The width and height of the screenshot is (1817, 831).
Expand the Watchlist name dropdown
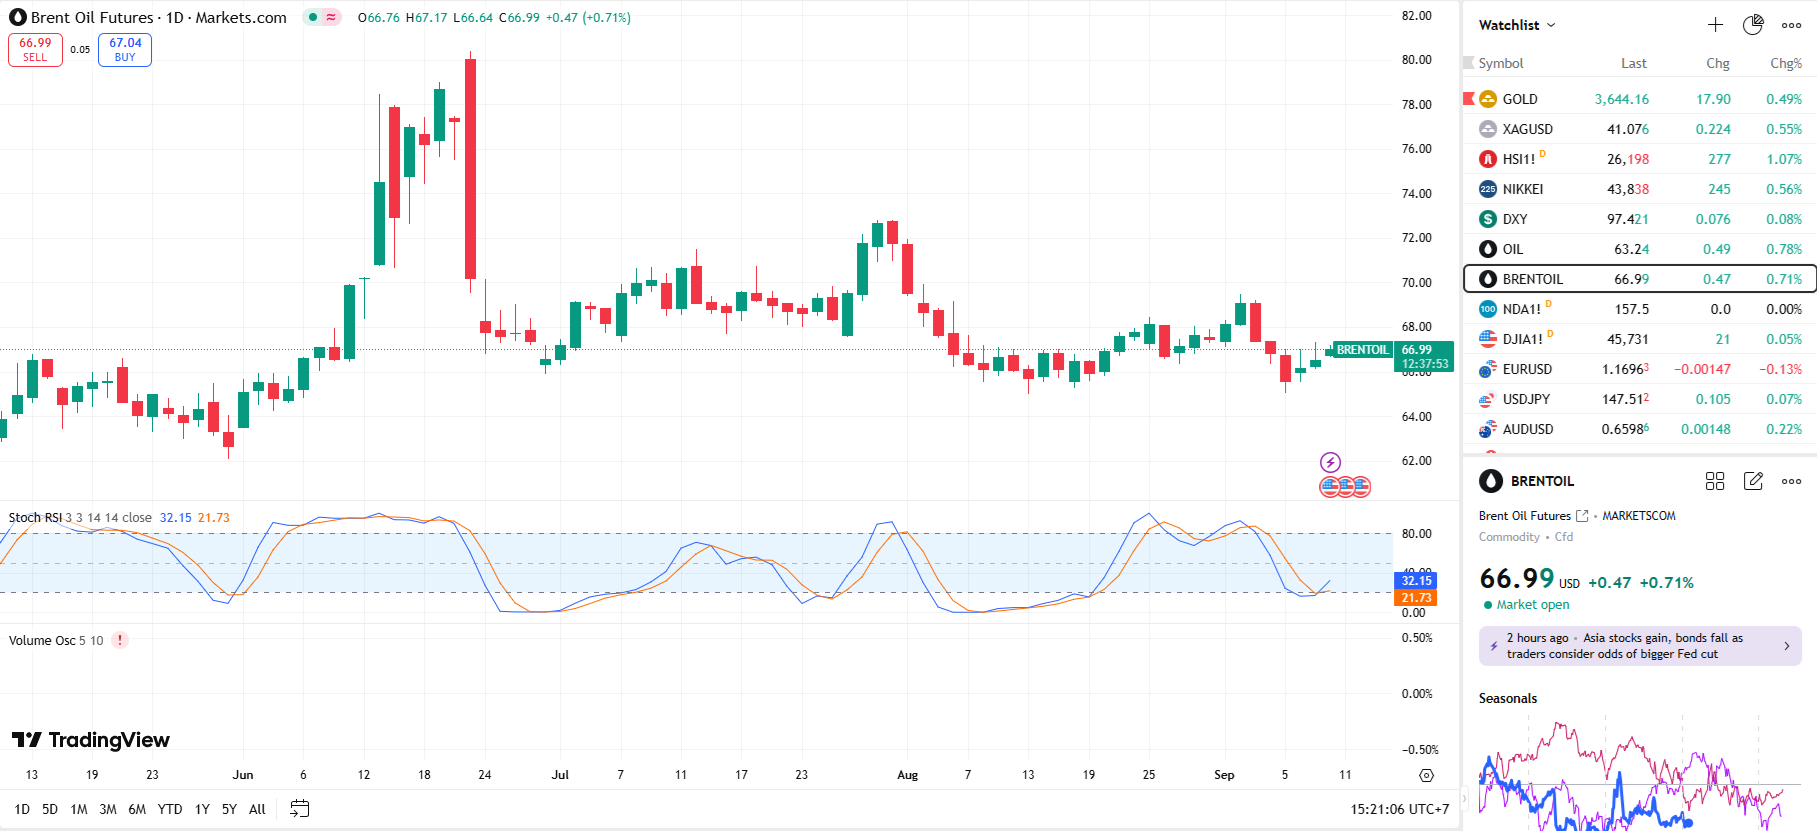[1517, 25]
